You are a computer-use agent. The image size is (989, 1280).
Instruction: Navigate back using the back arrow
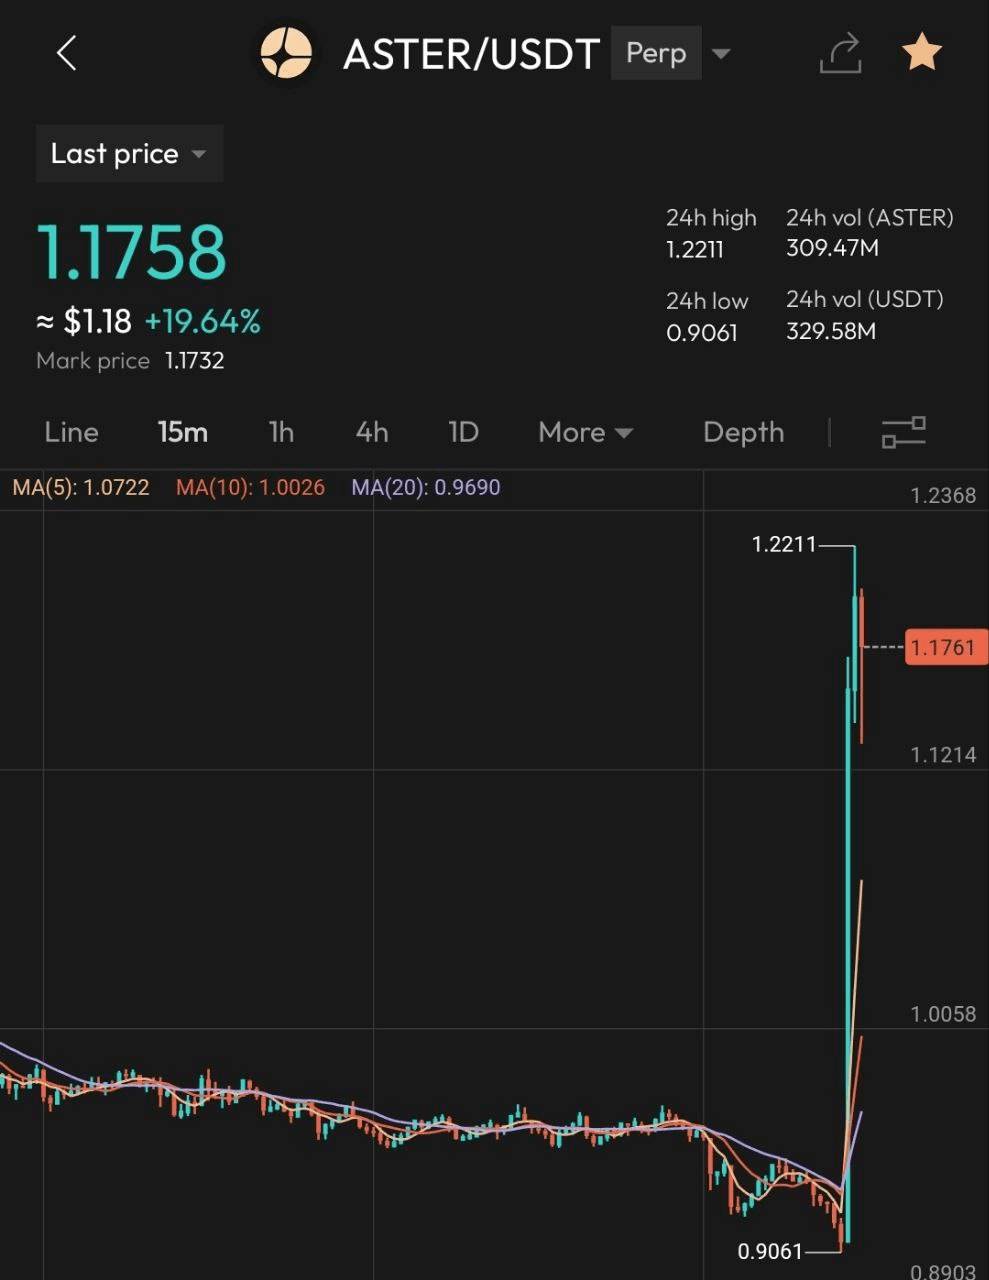click(66, 54)
